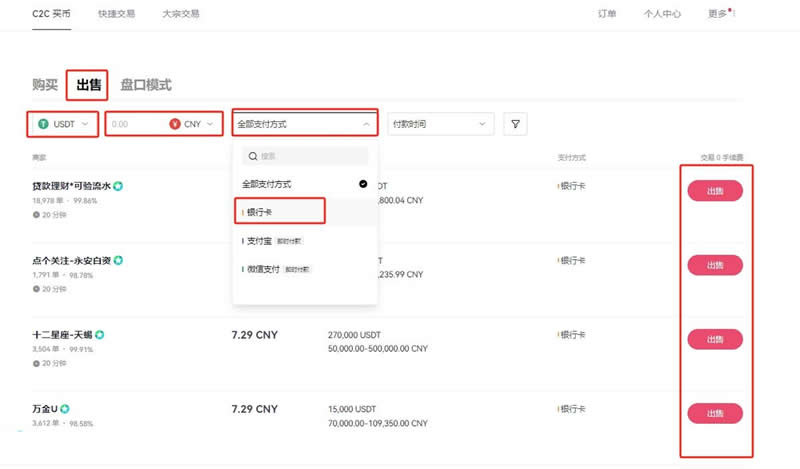Click verified badge next to 点个关注-永安白资
Screen dimensions: 800x469
pyautogui.click(x=118, y=261)
